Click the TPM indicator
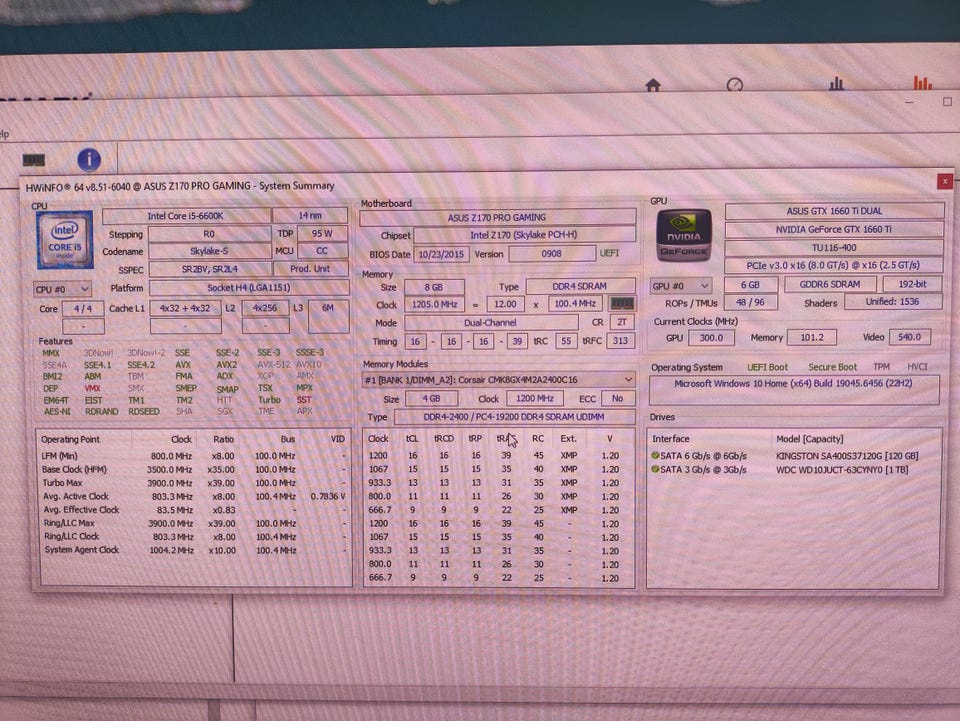 pyautogui.click(x=882, y=367)
